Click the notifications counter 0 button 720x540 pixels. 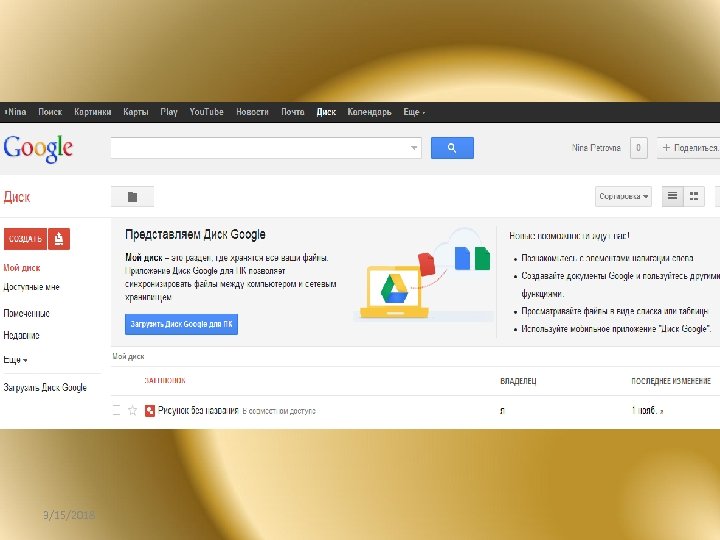click(x=638, y=148)
